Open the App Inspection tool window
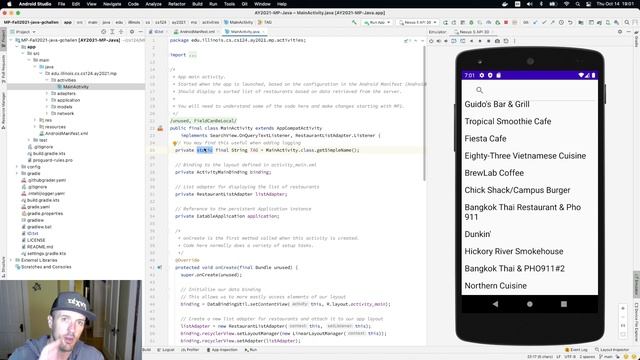This screenshot has width=640, height=360. (222, 350)
